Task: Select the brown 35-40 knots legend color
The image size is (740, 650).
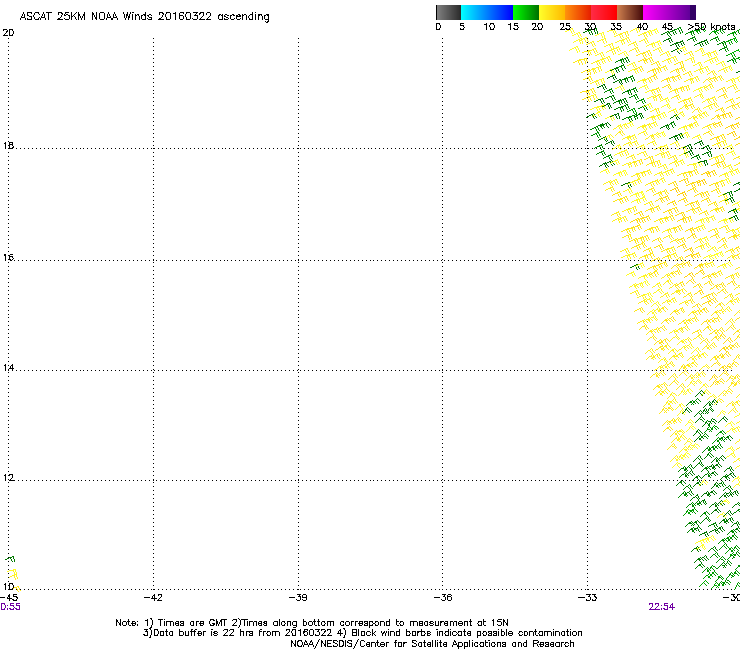Action: coord(630,12)
